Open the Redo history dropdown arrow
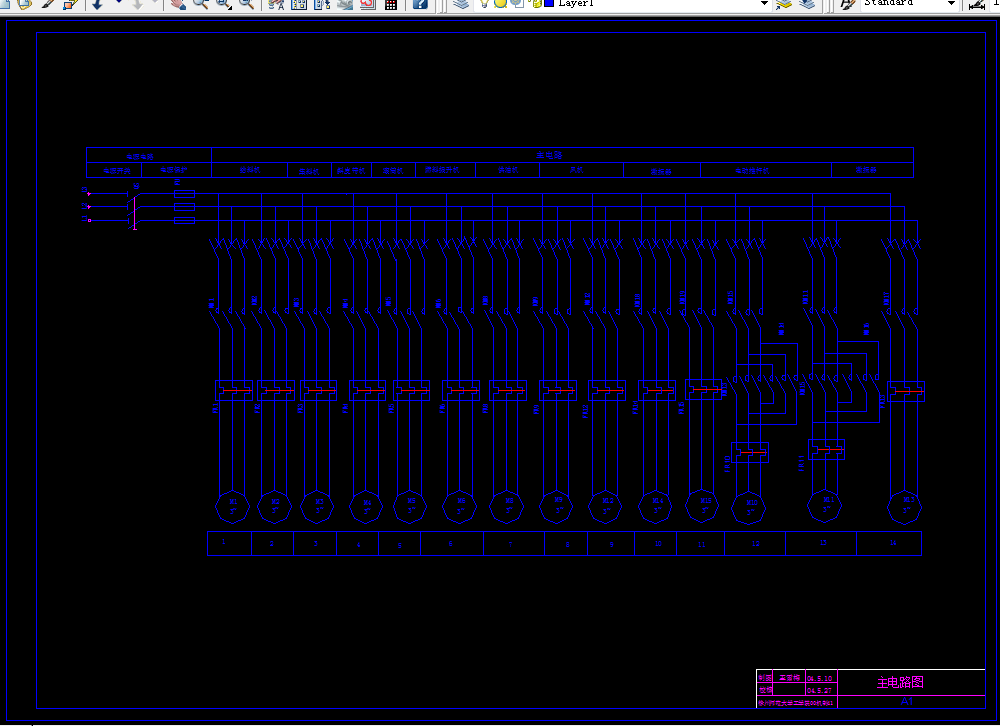 [x=155, y=3]
